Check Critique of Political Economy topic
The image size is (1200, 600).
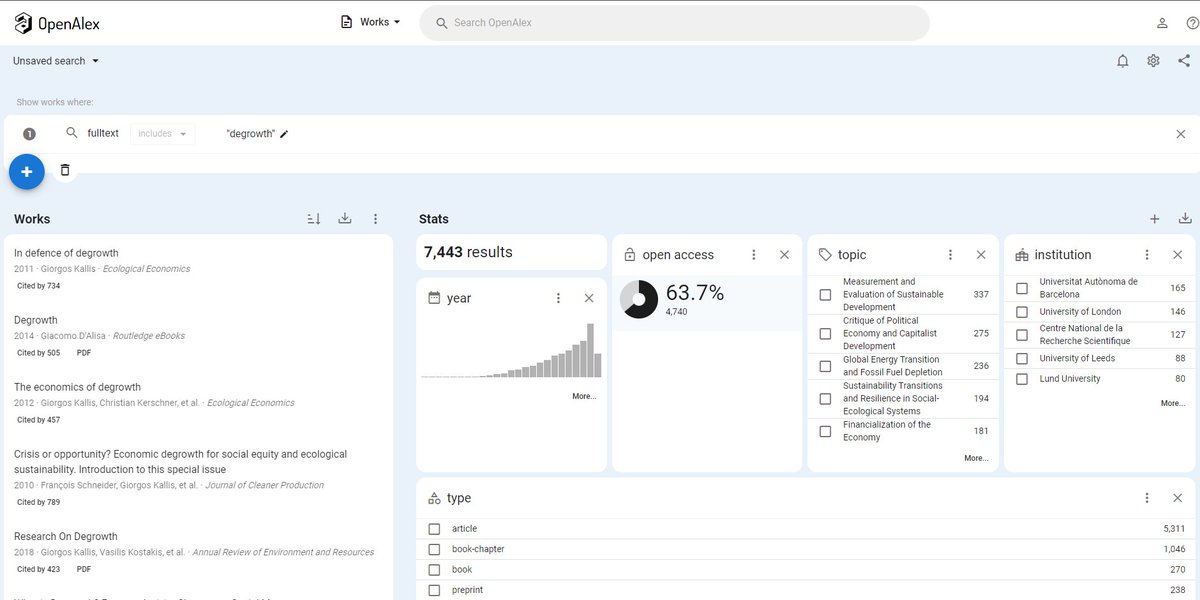point(825,334)
